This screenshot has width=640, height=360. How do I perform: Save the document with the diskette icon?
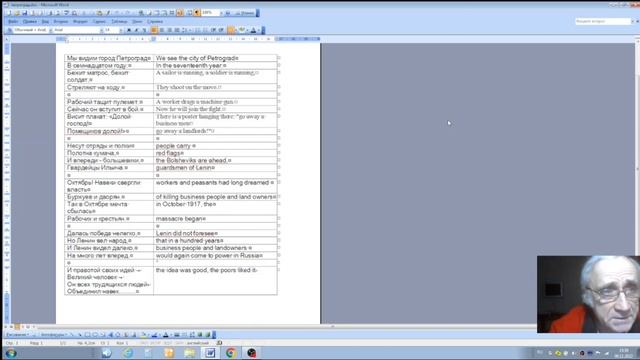25,13
